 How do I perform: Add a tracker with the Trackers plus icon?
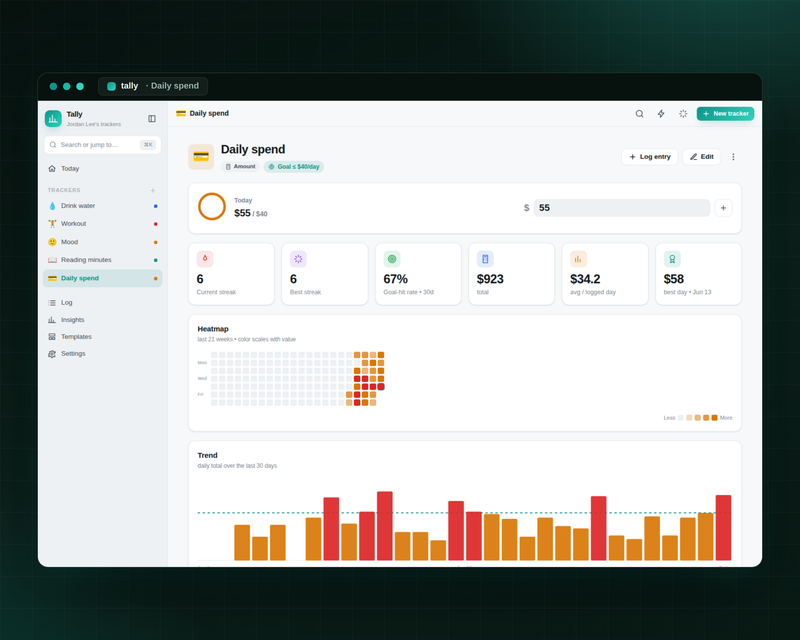coord(153,190)
